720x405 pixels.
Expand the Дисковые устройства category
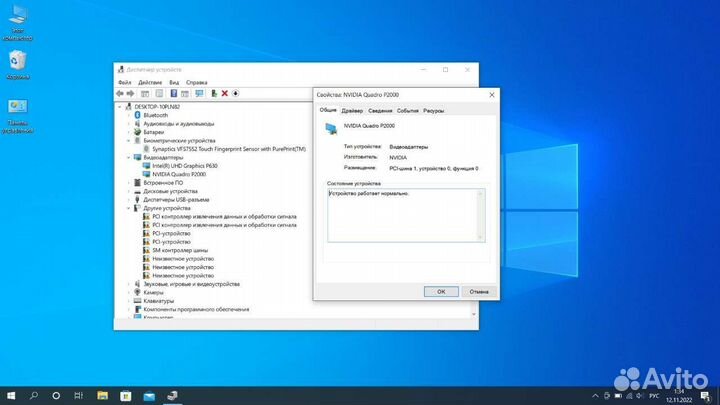pos(129,191)
